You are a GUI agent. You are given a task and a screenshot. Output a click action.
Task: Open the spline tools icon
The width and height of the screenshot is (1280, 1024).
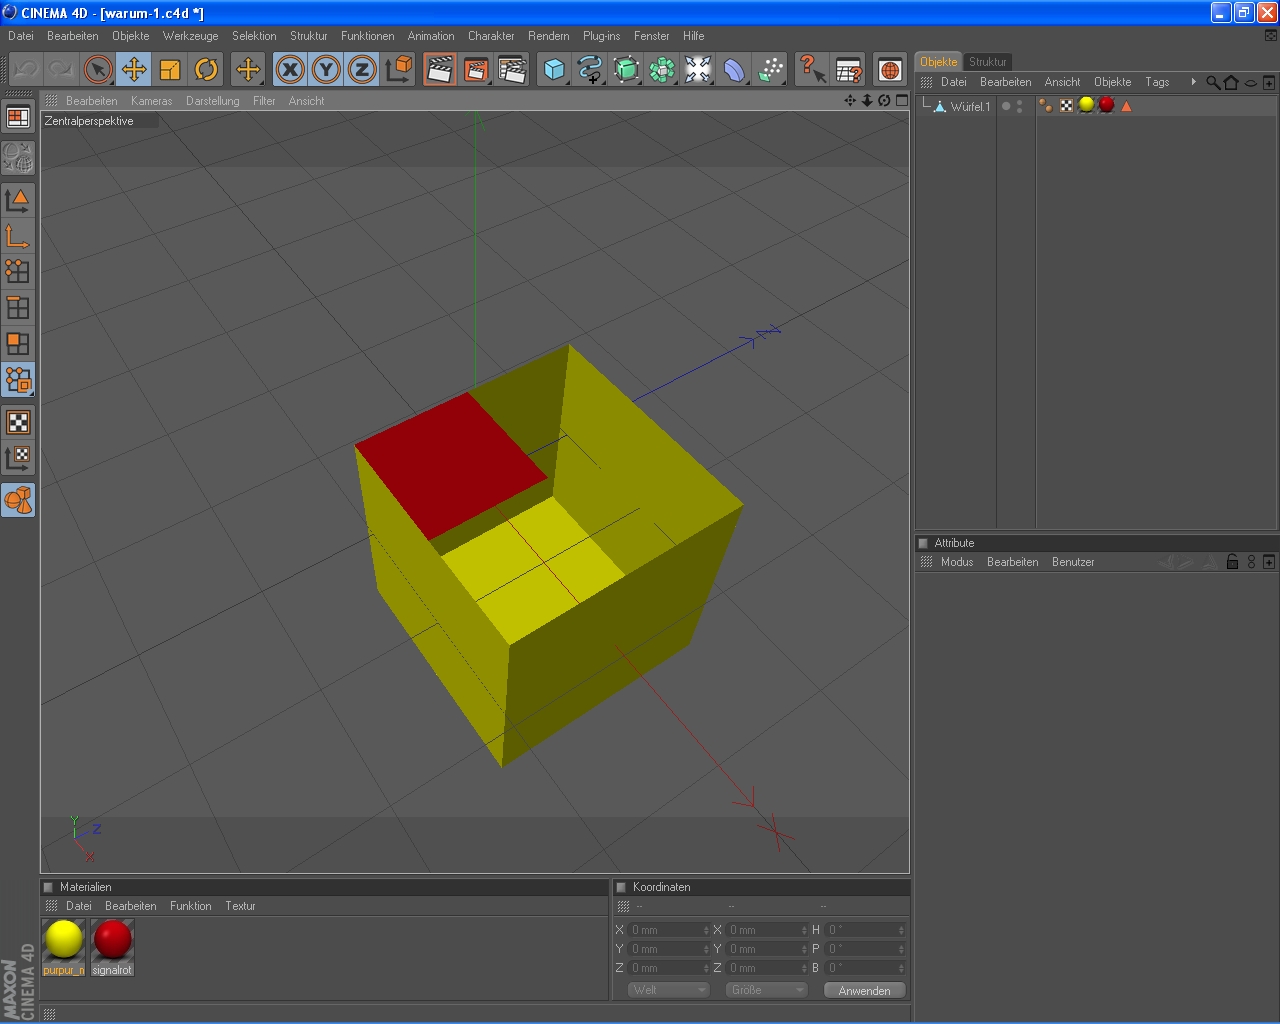coord(590,69)
